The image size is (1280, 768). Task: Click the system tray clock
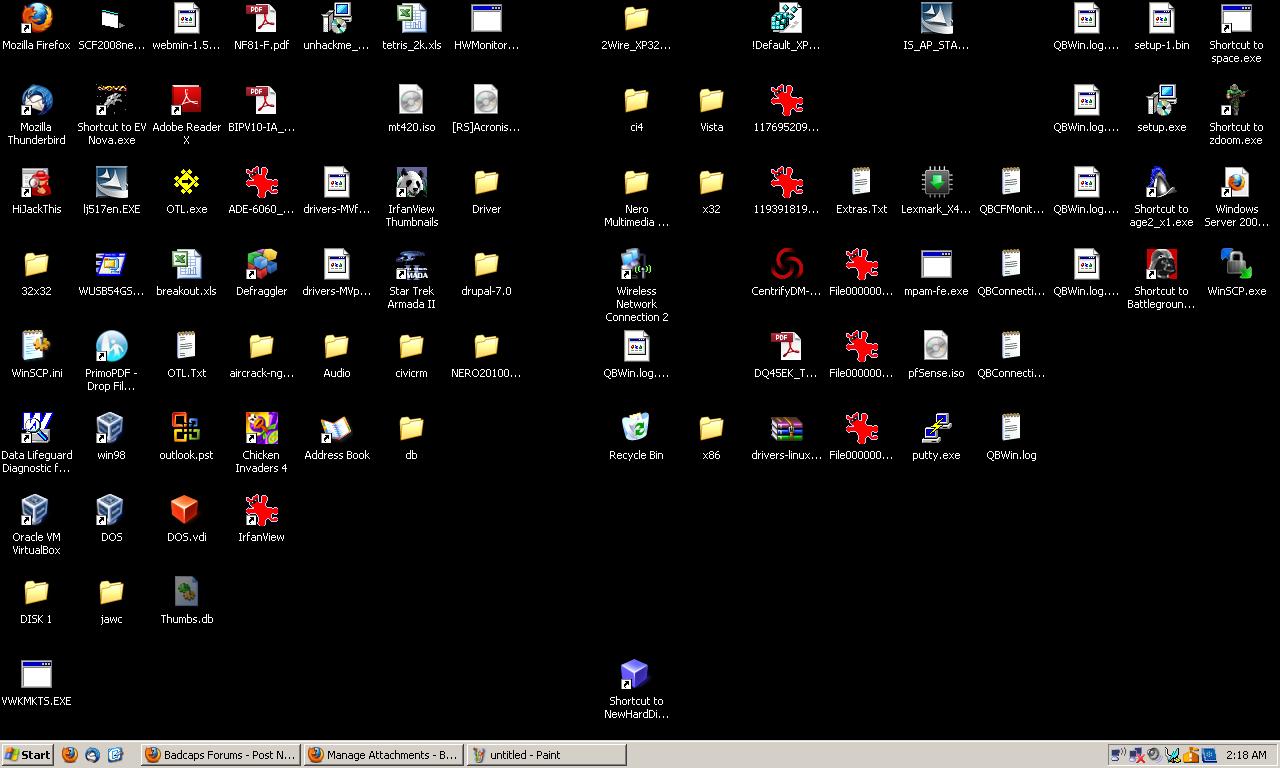(1246, 755)
